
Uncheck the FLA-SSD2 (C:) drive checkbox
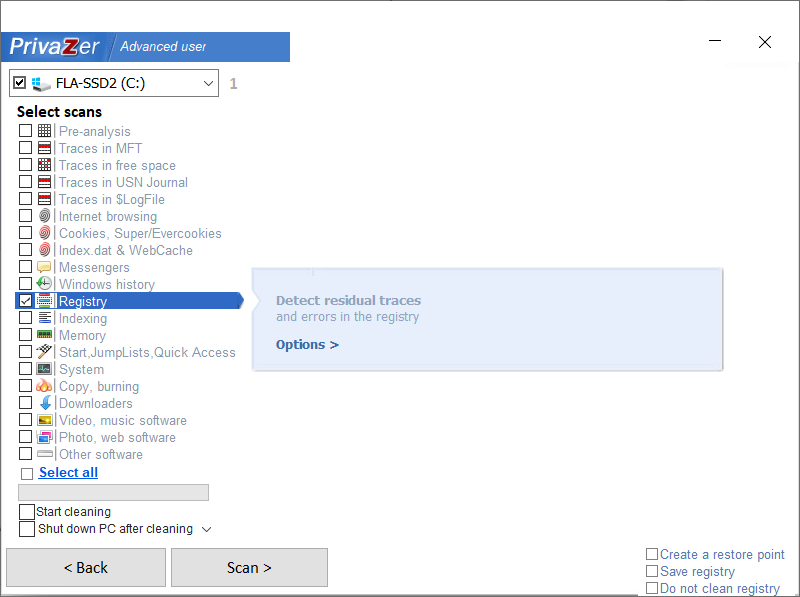[19, 83]
